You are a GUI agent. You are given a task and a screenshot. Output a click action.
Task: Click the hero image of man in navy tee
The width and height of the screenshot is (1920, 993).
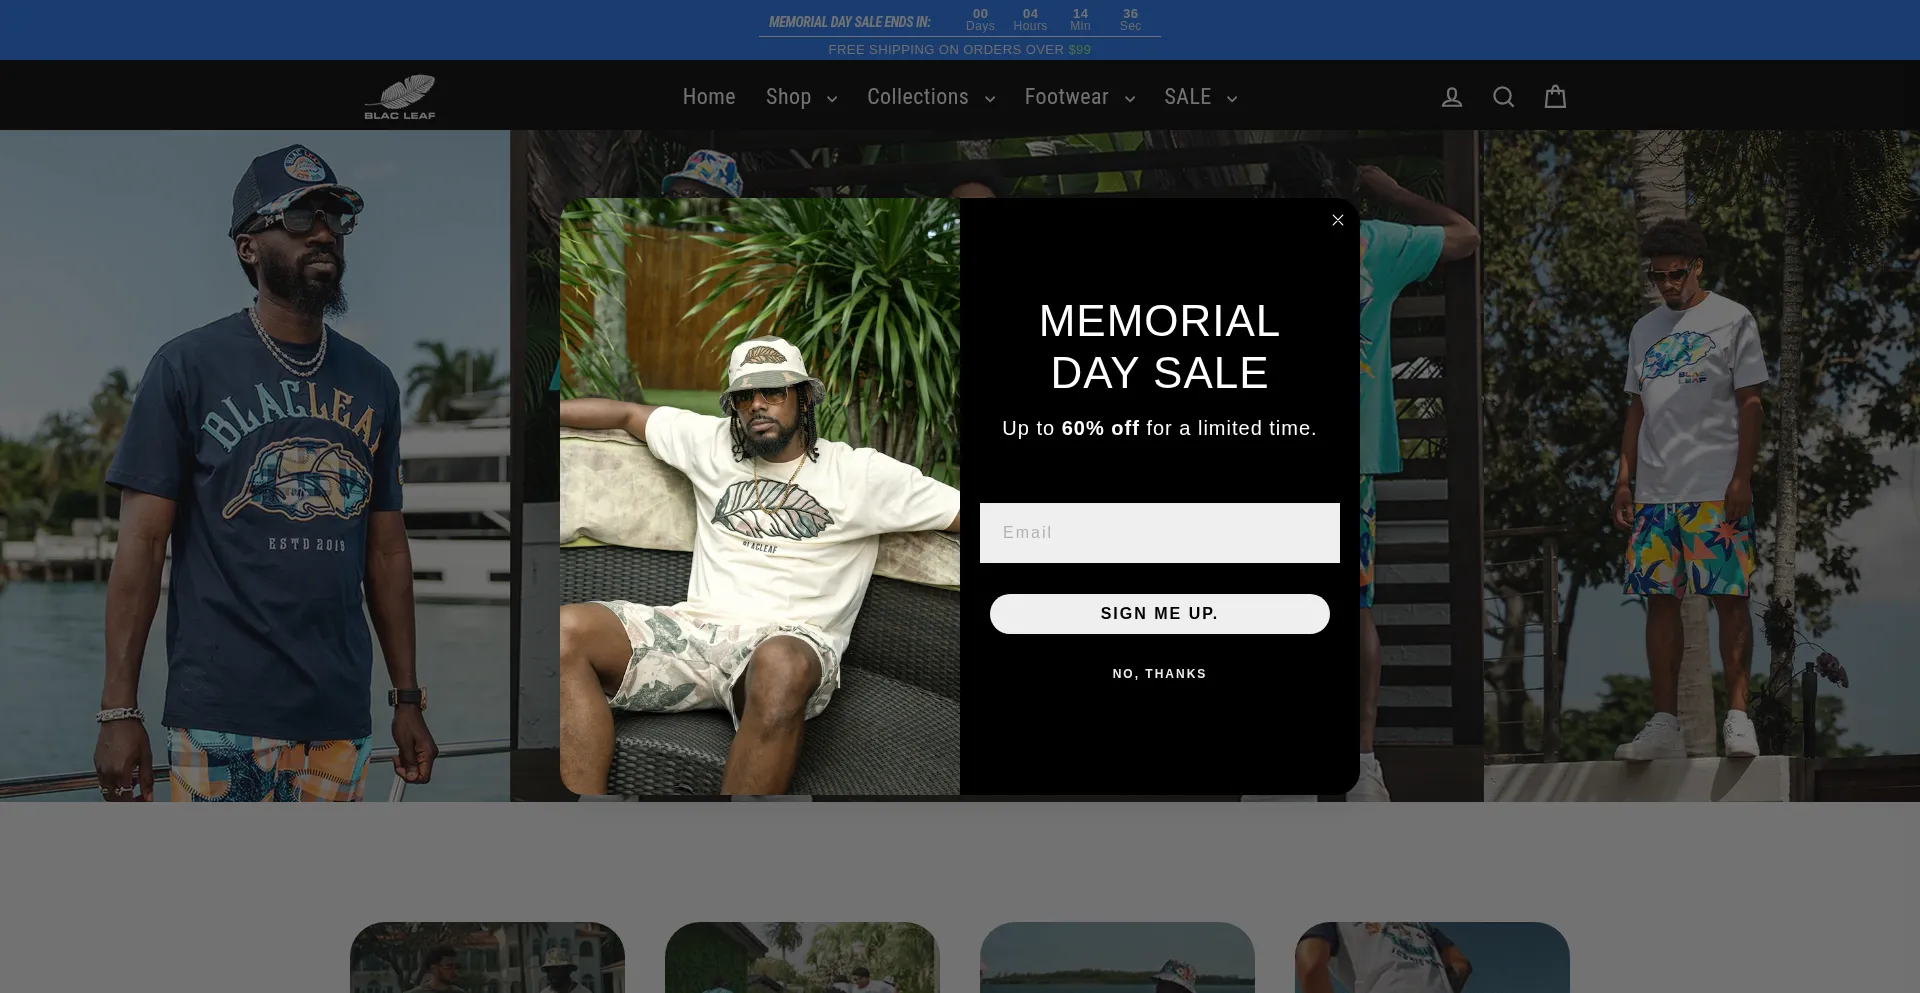pyautogui.click(x=255, y=466)
